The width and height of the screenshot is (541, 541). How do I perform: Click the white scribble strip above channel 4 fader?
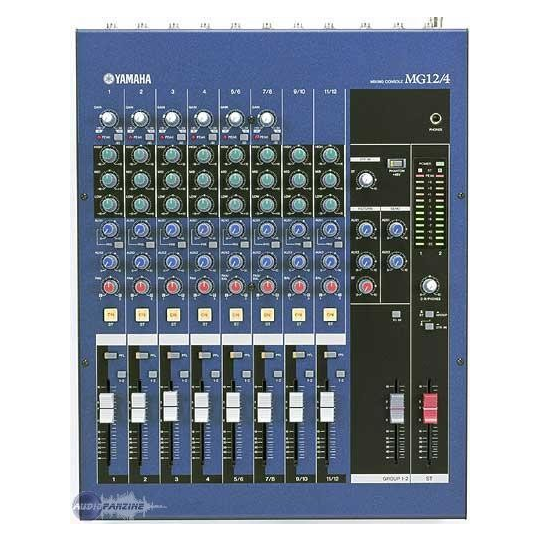tap(205, 339)
